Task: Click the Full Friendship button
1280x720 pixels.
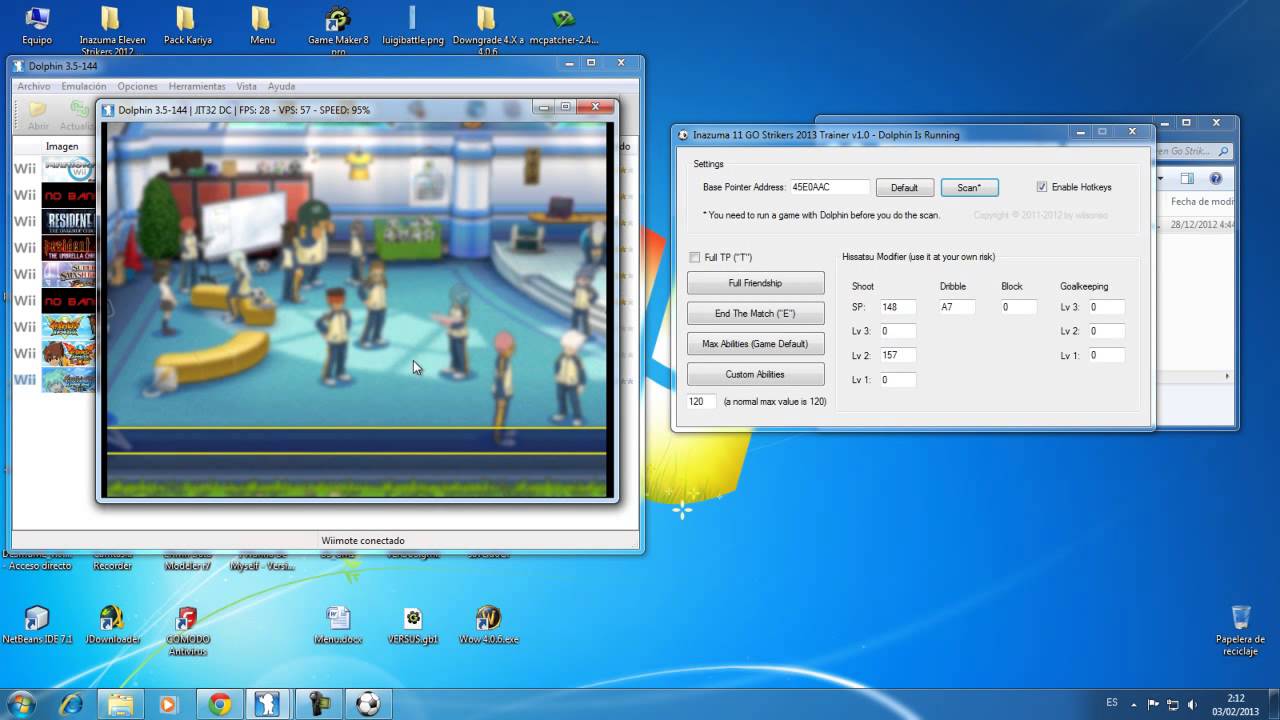Action: (x=756, y=283)
